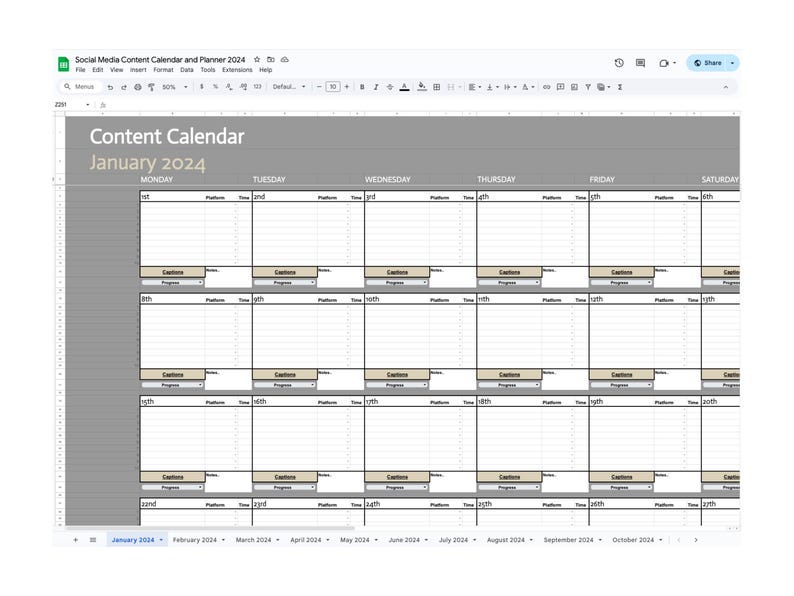Viewport: 794px width, 596px height.
Task: Create a filter
Action: 588,87
